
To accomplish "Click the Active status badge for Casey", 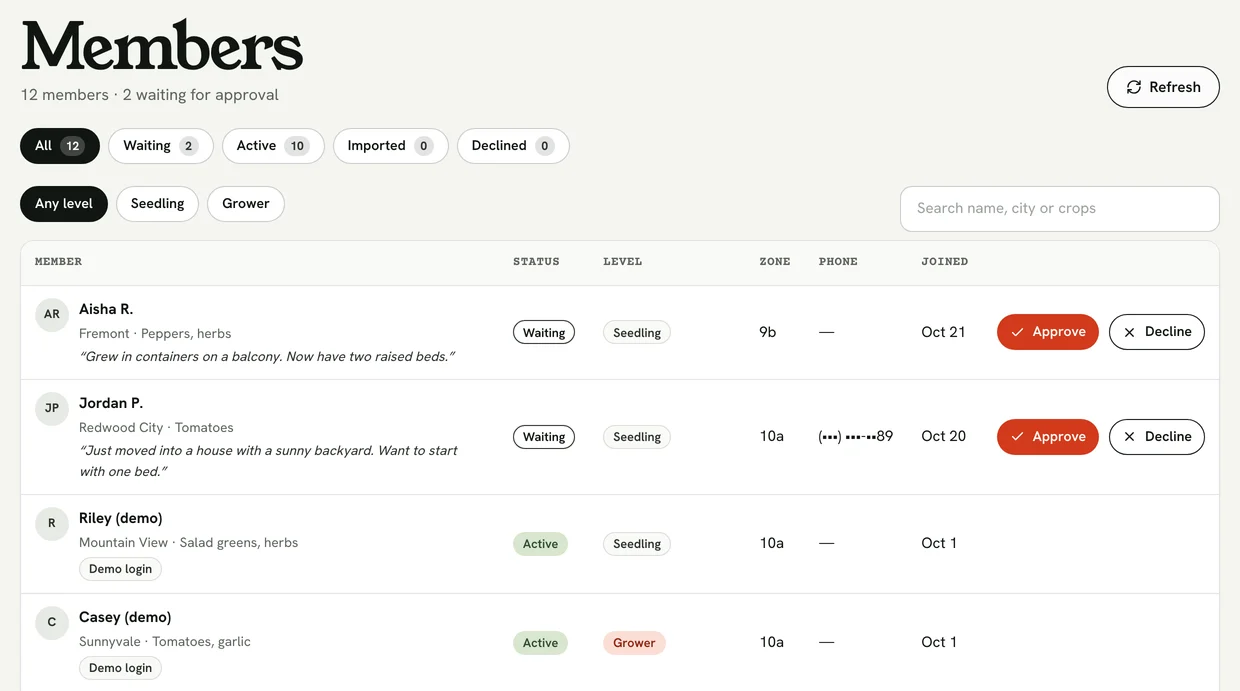I will click(x=540, y=643).
